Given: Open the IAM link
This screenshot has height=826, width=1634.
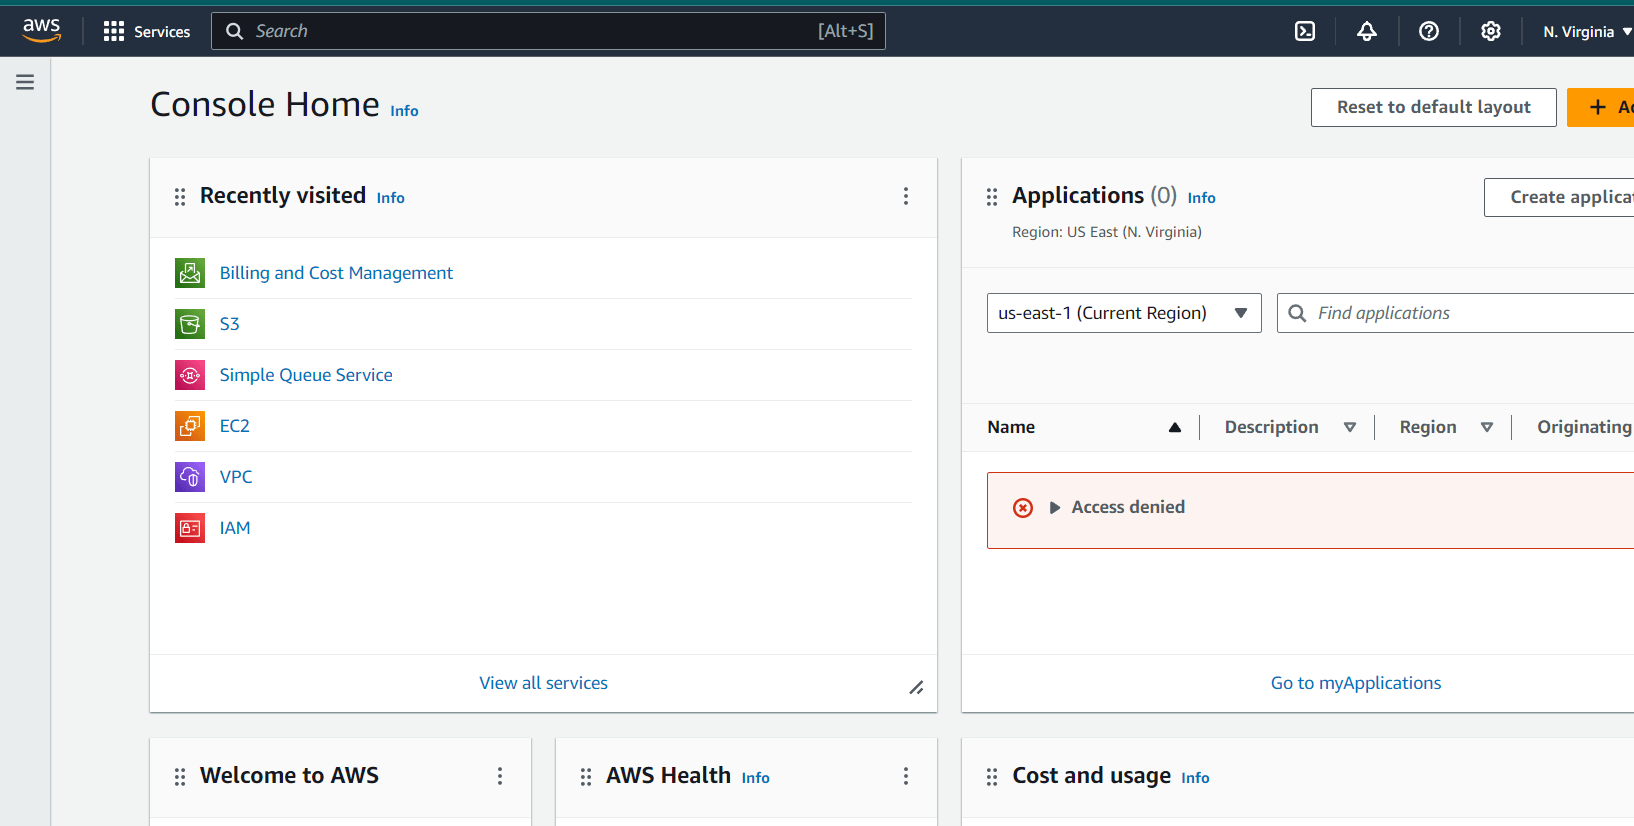Looking at the screenshot, I should click(x=235, y=528).
